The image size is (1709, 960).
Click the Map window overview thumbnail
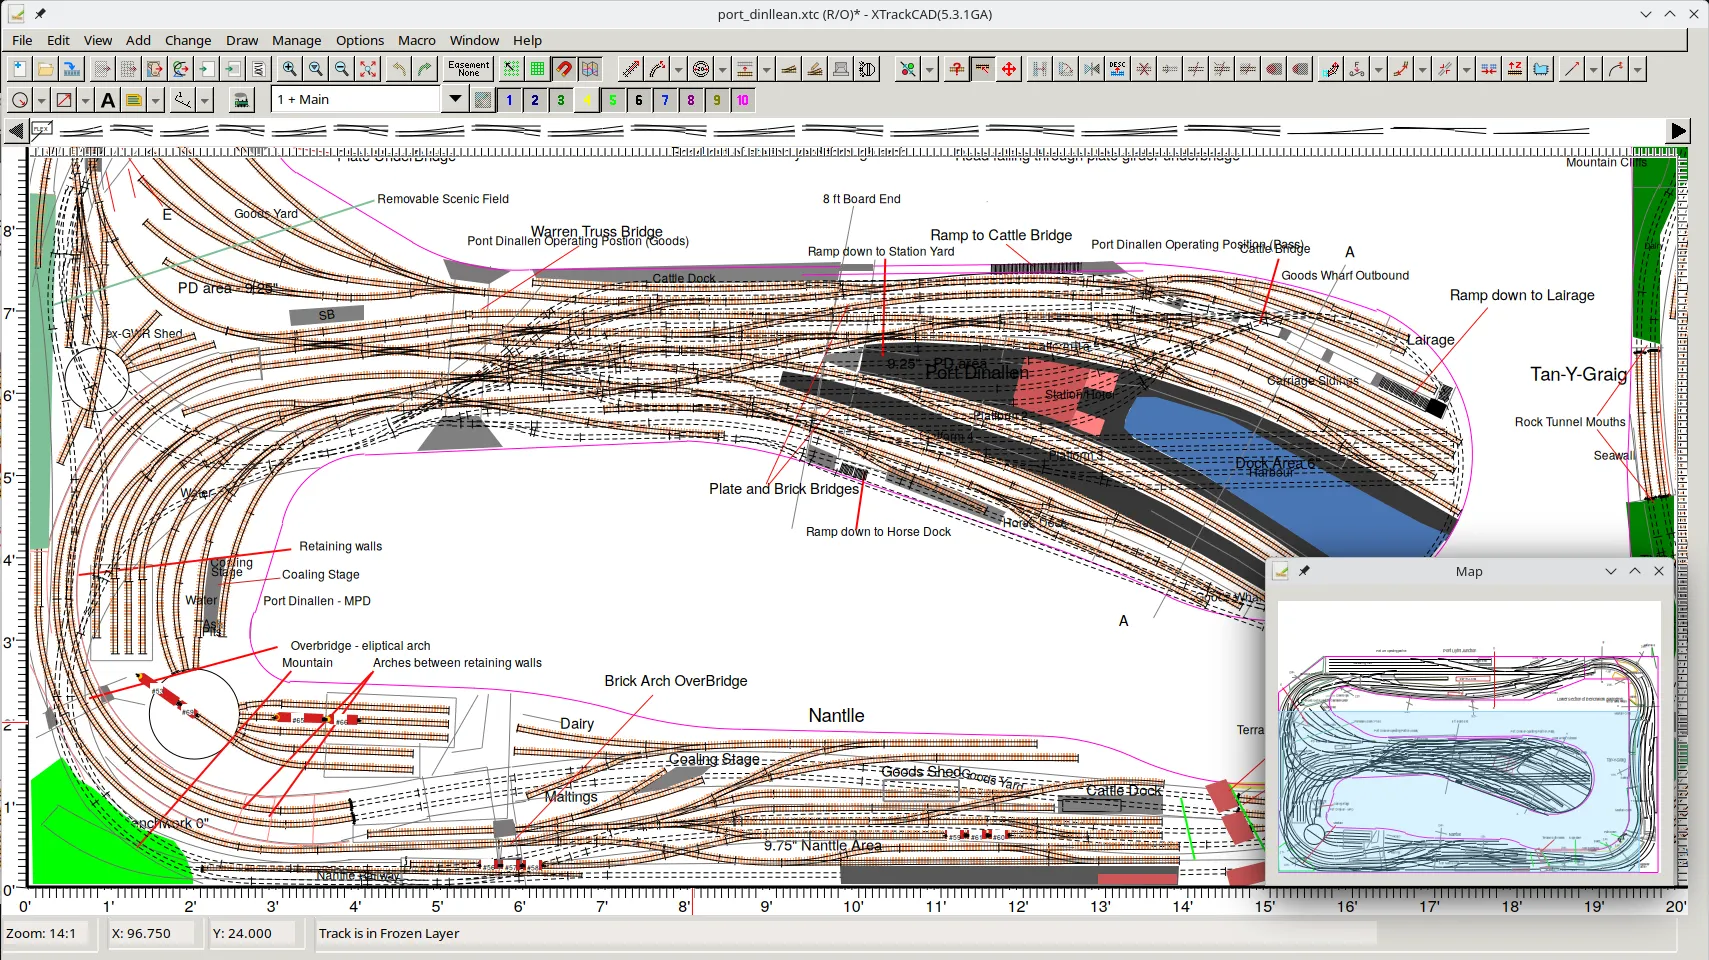pos(1469,737)
